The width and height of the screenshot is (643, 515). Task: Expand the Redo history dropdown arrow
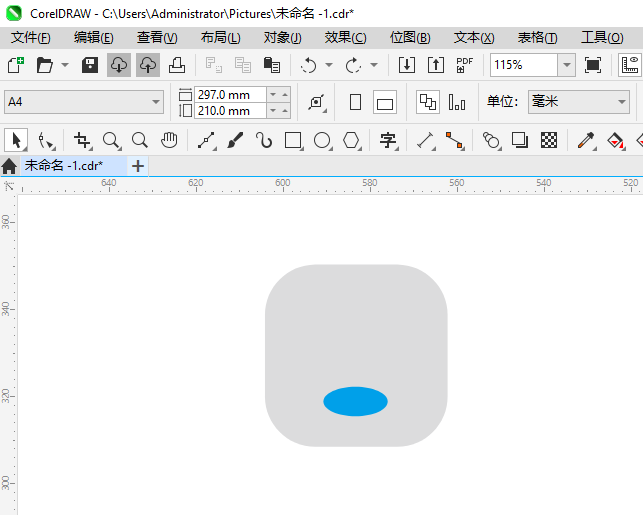tap(374, 65)
